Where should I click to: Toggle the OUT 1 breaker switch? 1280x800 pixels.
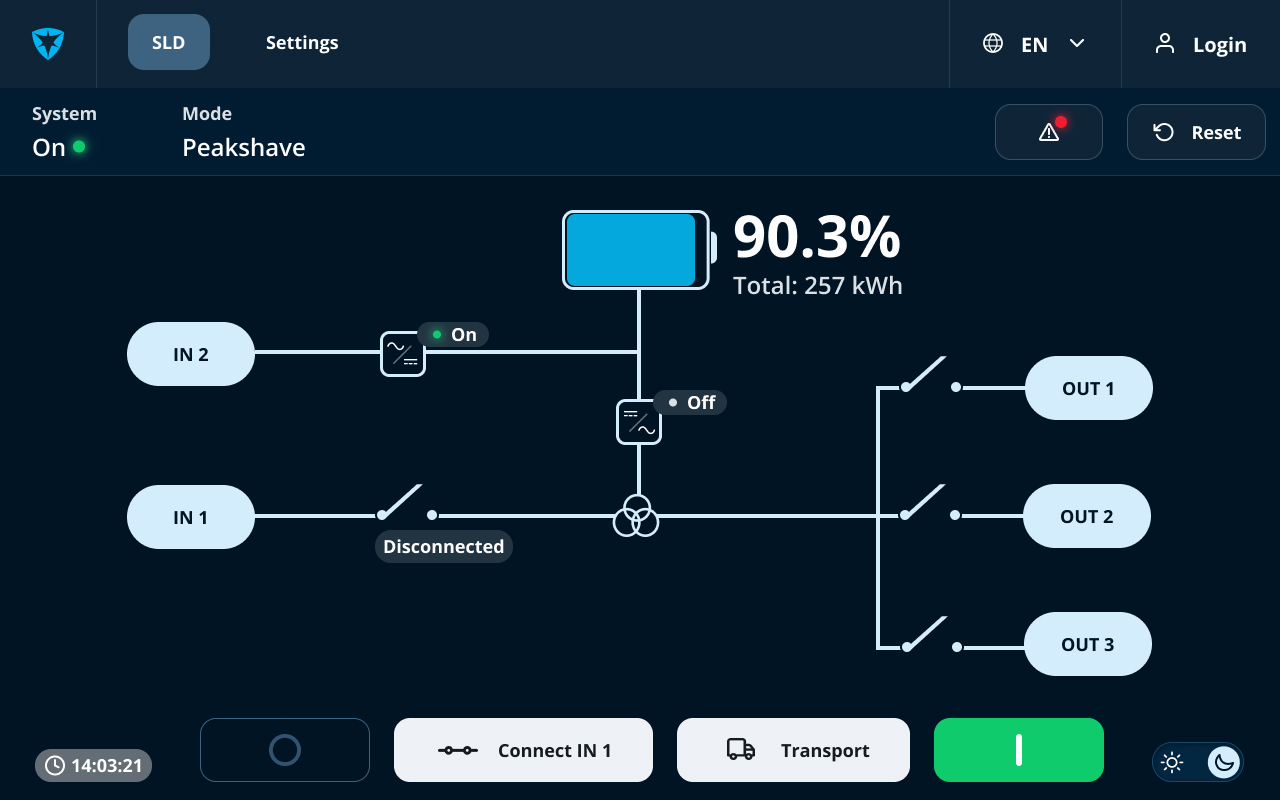(x=930, y=375)
